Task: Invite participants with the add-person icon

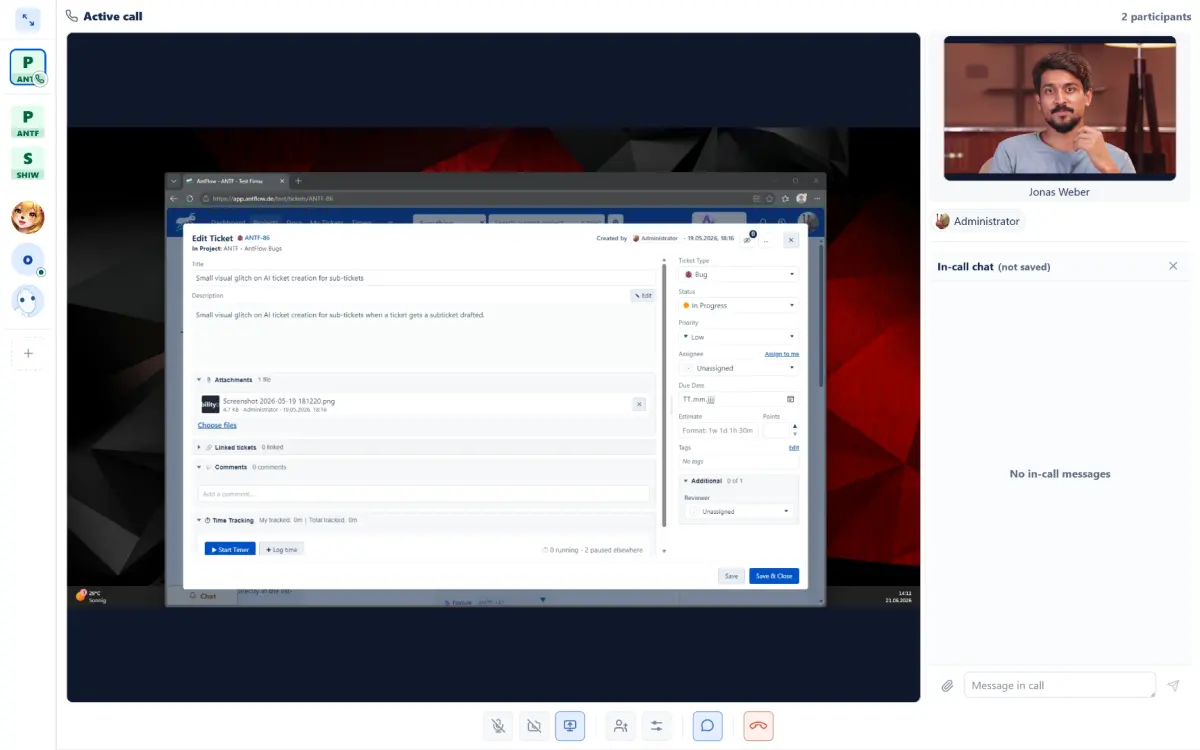Action: [621, 726]
